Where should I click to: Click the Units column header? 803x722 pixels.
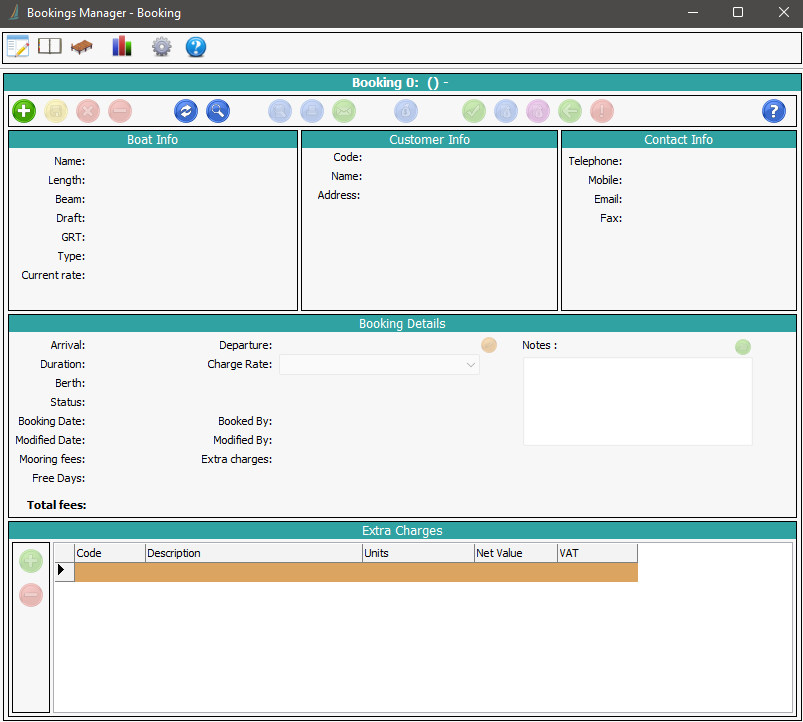418,553
